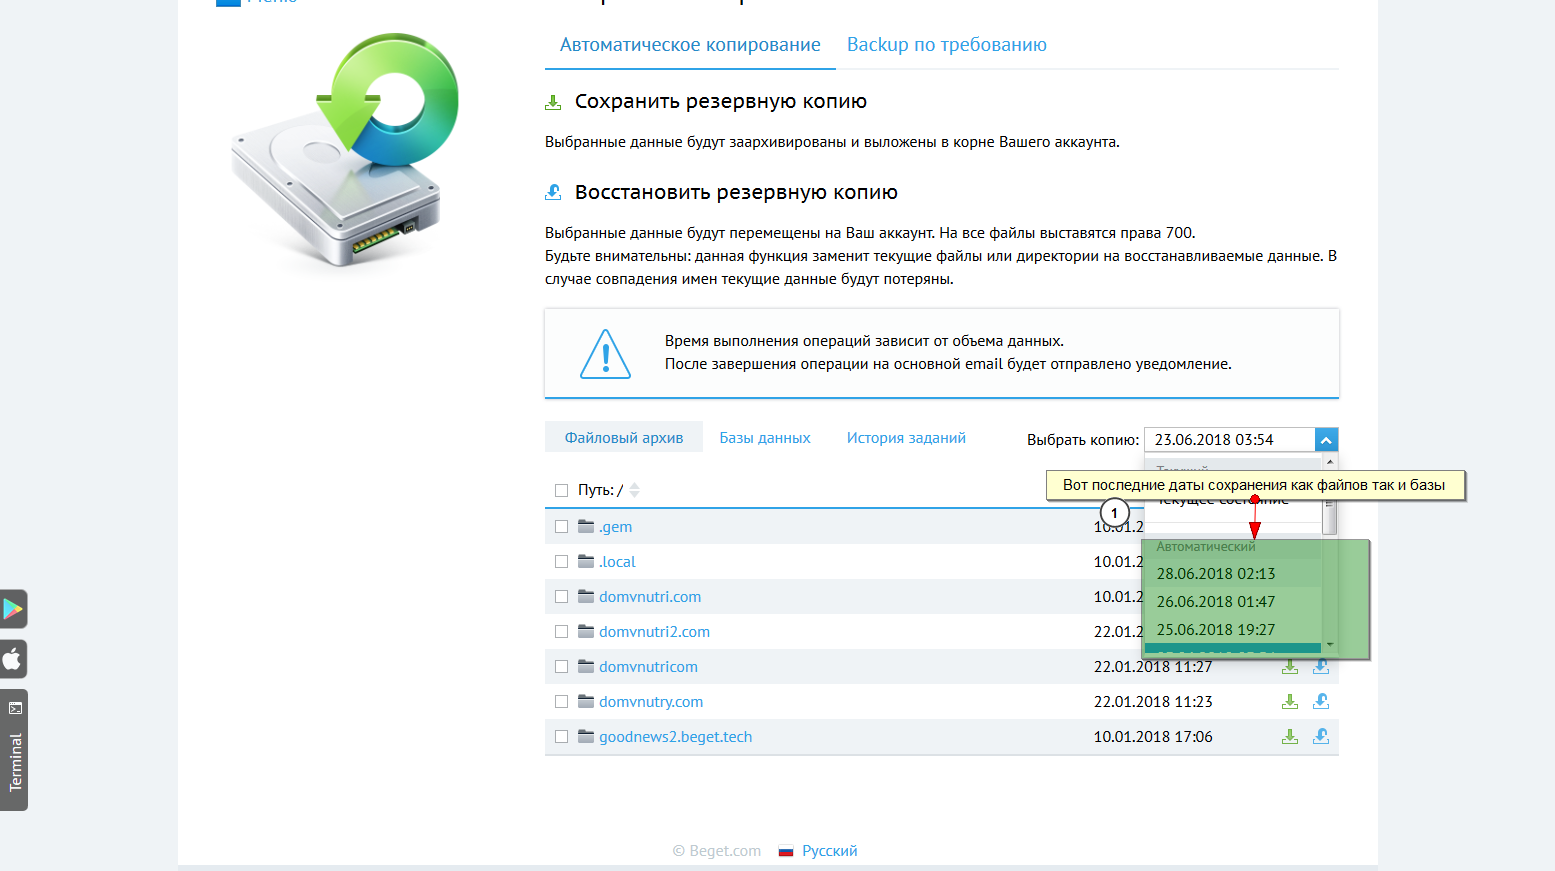Browse into the domvnutri2.com folder
Screen dimensions: 1555x871
tap(654, 632)
